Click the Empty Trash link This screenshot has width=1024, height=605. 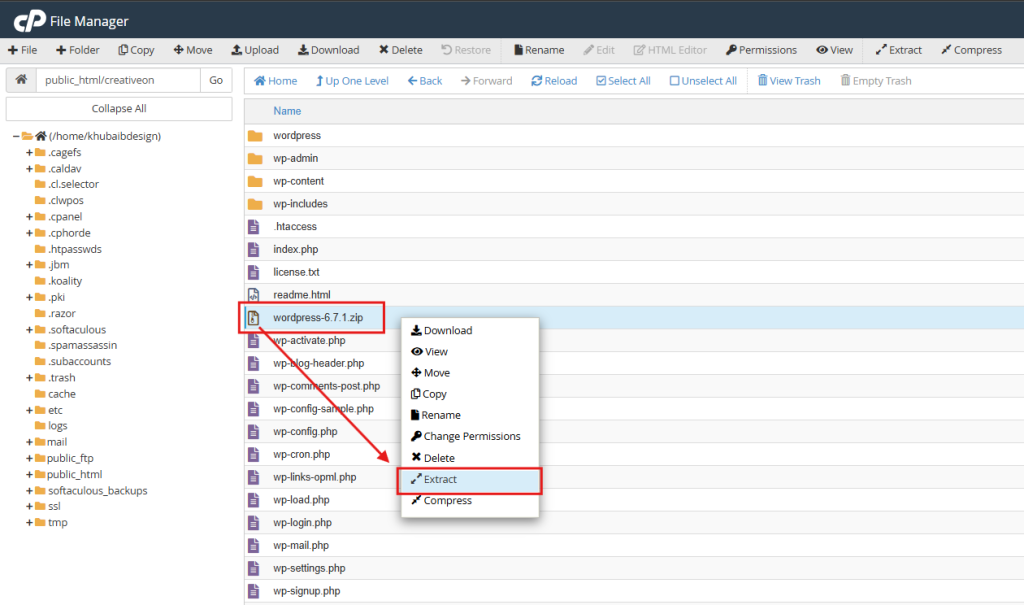pos(876,80)
